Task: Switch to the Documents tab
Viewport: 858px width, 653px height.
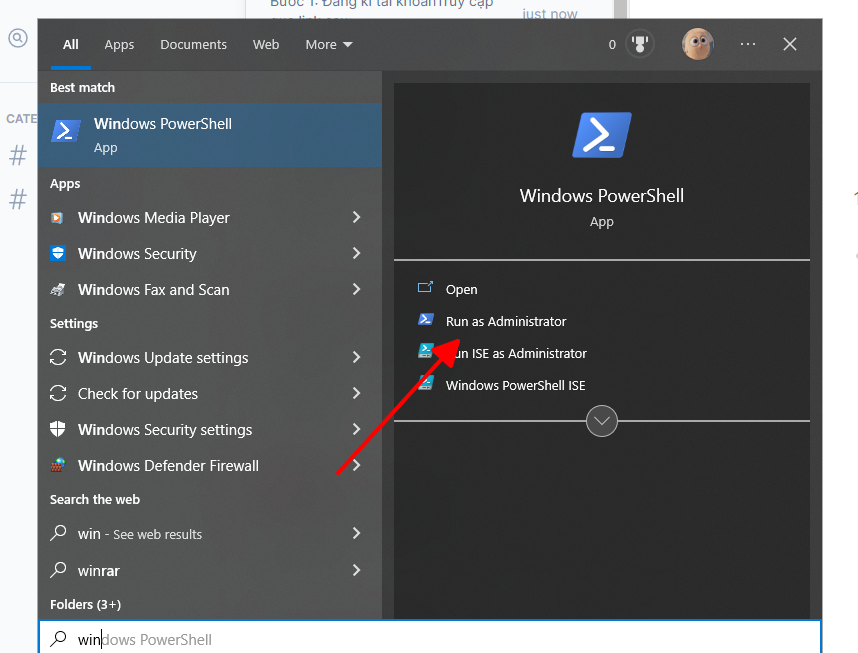Action: point(193,44)
